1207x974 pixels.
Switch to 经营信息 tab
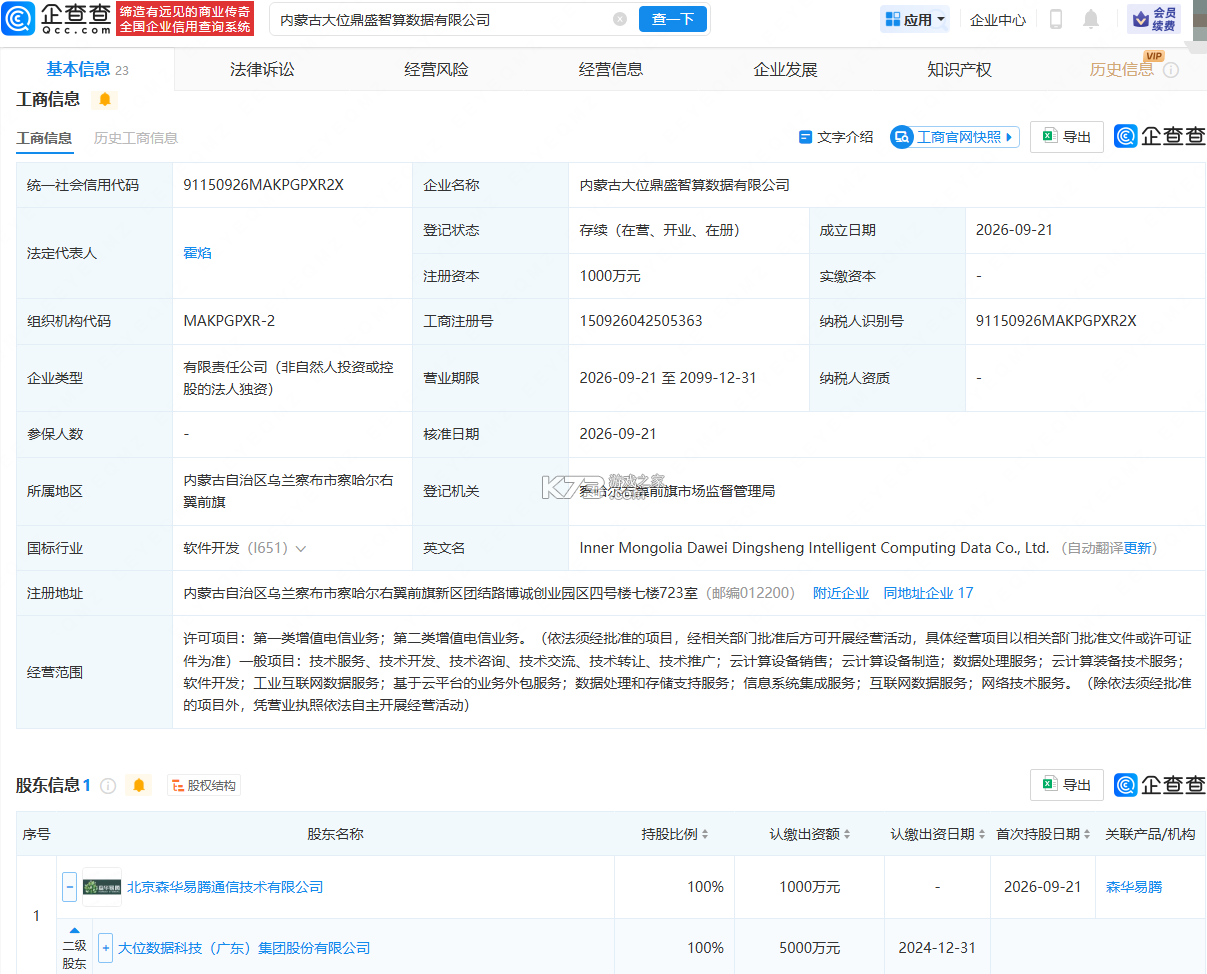[x=611, y=69]
